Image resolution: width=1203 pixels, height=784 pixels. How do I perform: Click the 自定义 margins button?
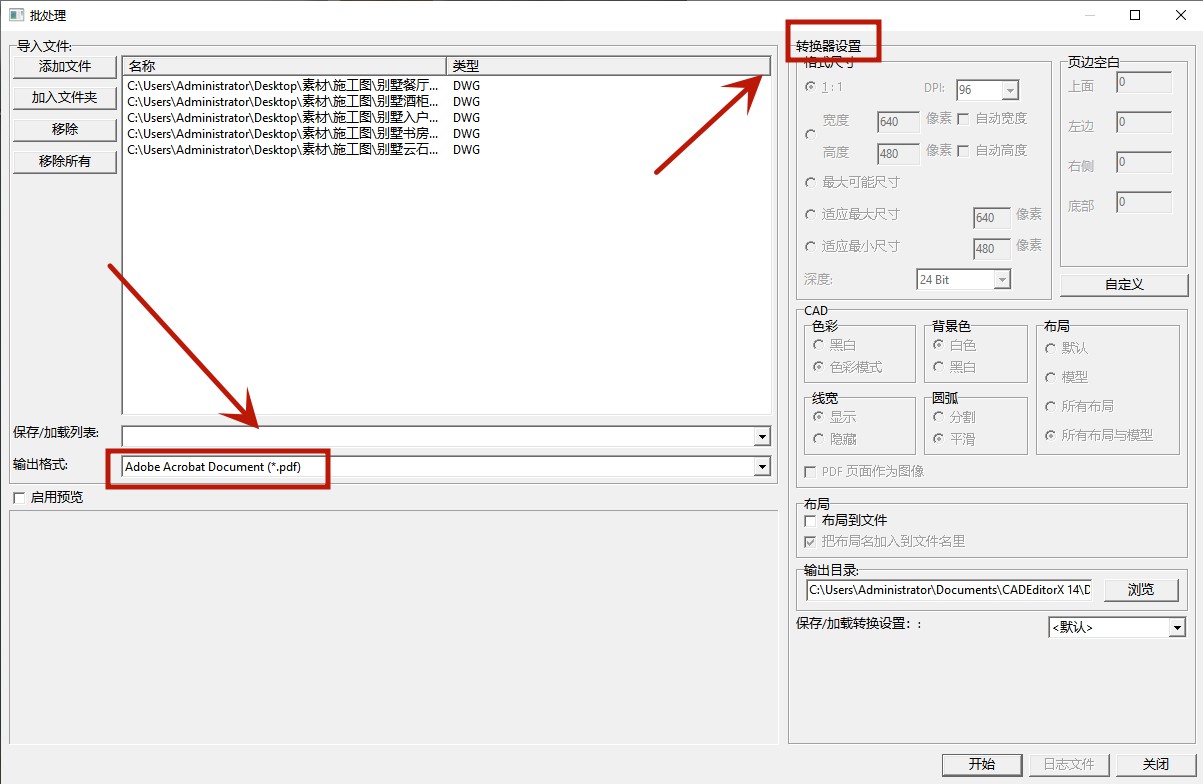click(x=1124, y=284)
